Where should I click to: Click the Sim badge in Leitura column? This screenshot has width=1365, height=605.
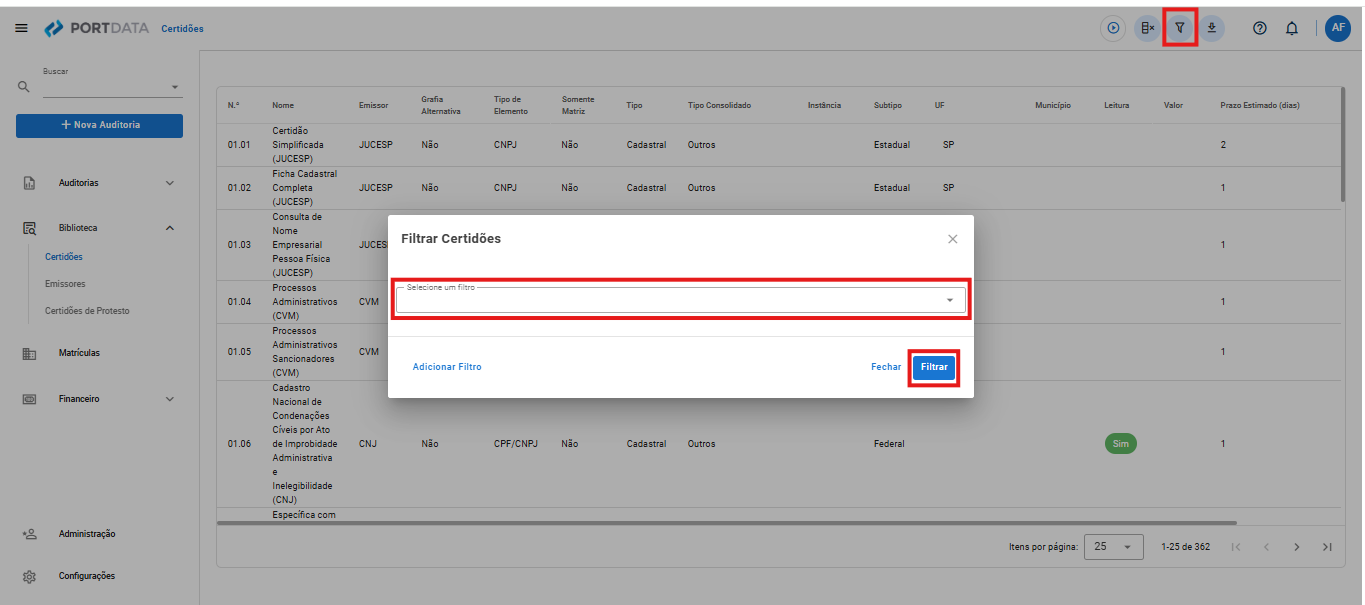point(1120,443)
